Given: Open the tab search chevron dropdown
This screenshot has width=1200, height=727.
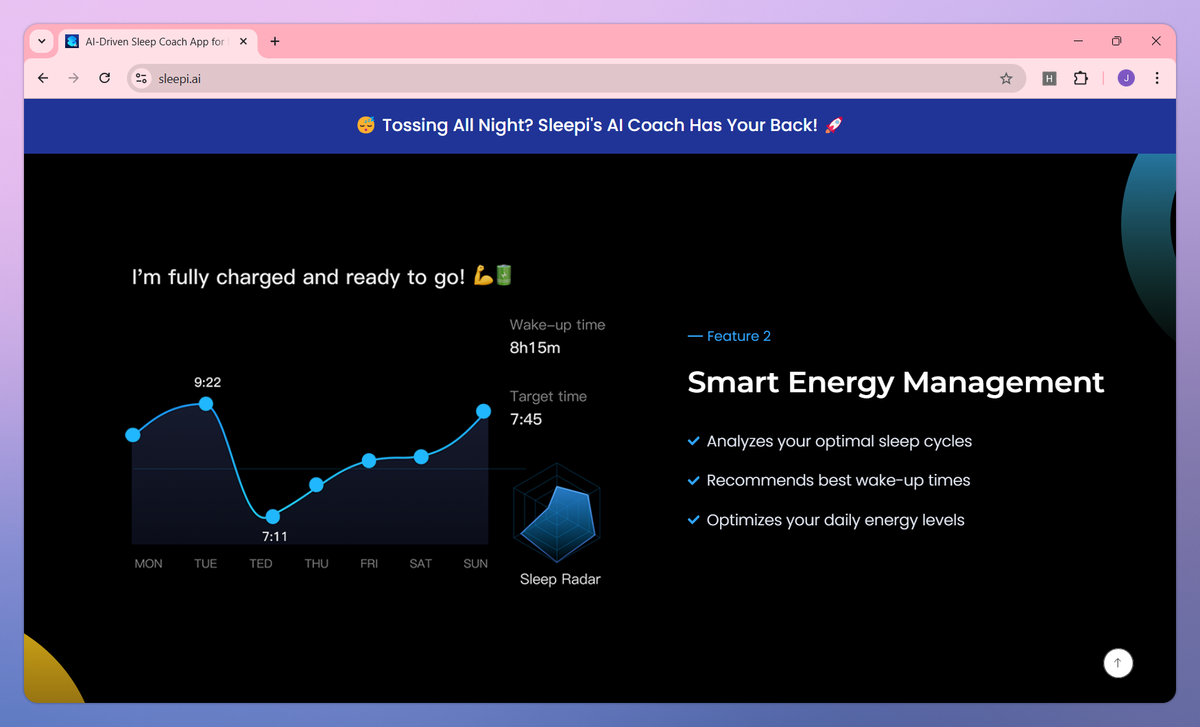Looking at the screenshot, I should [40, 41].
